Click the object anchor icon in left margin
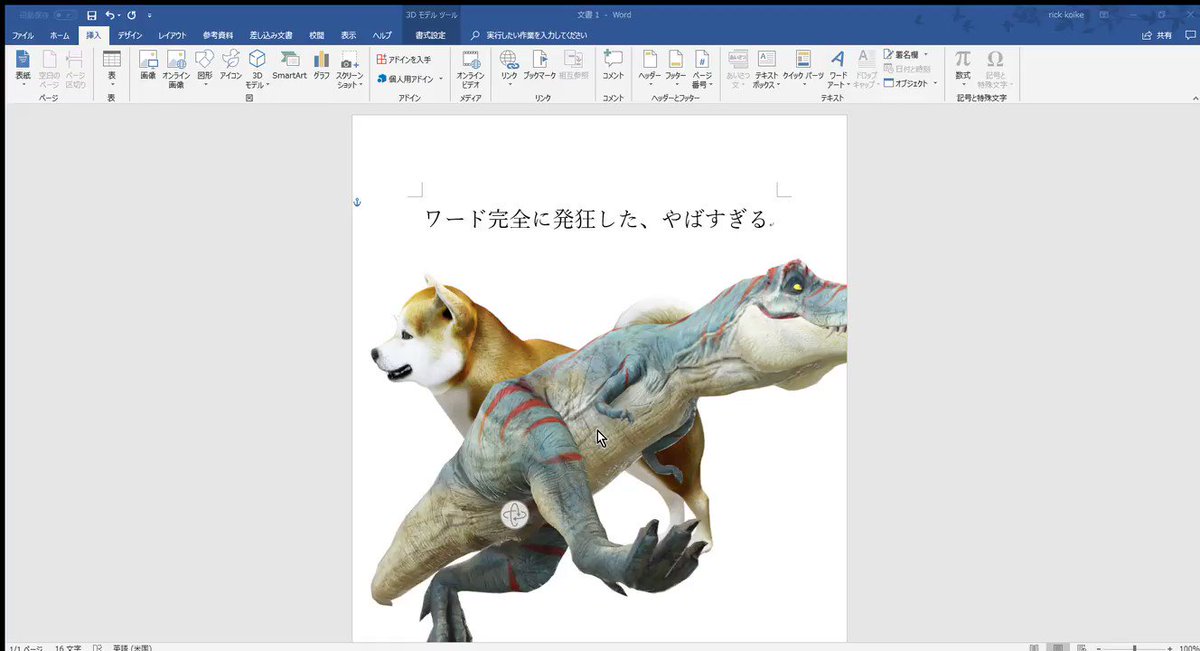The width and height of the screenshot is (1200, 651). tap(357, 202)
